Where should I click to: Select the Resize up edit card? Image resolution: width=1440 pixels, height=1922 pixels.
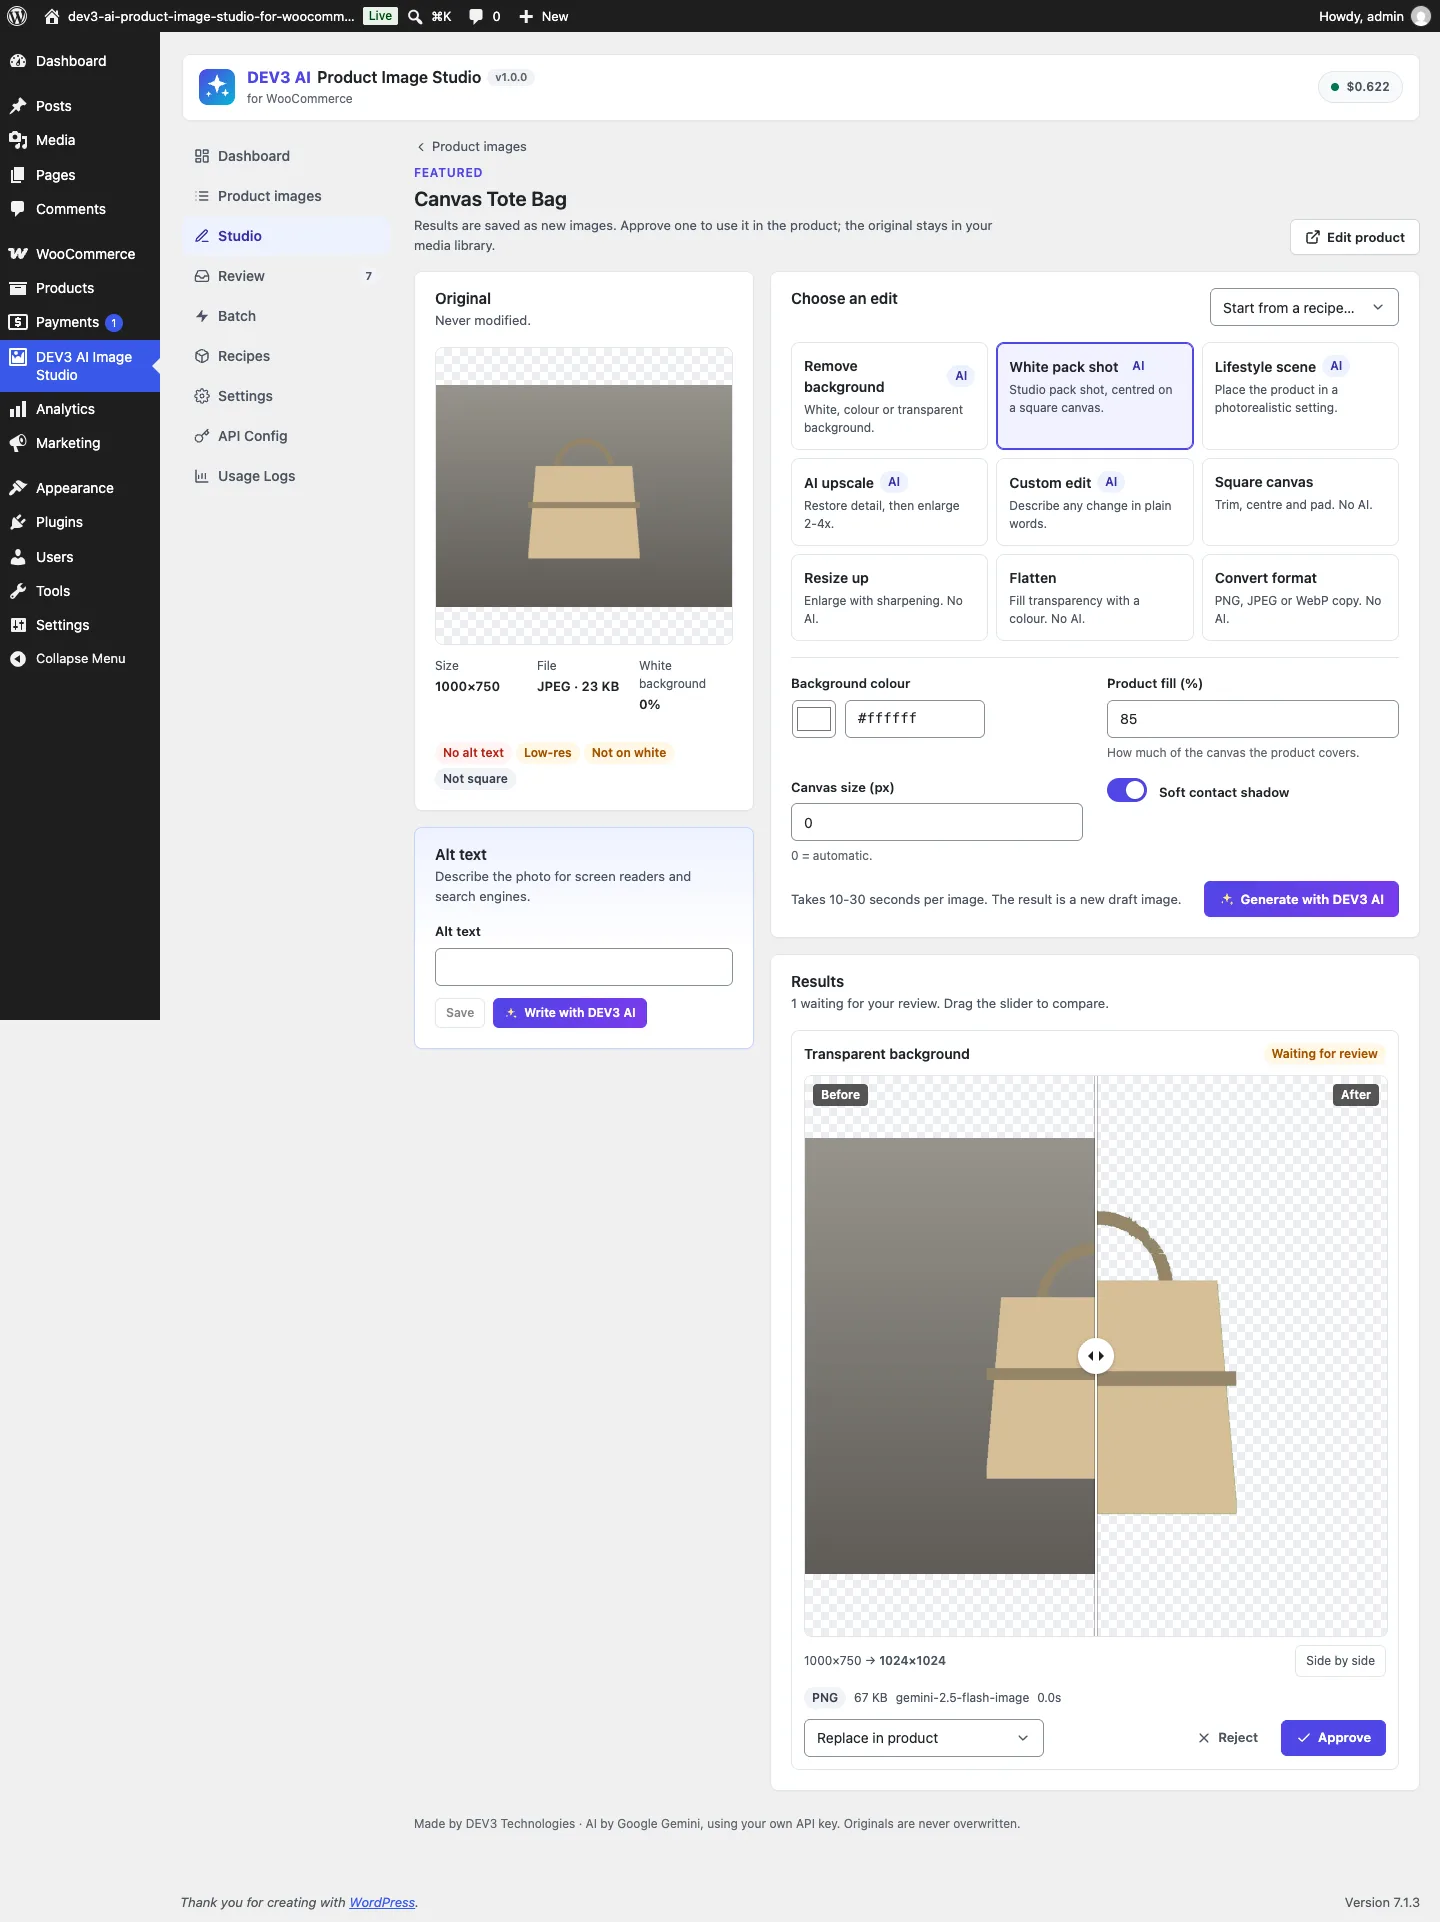click(889, 597)
